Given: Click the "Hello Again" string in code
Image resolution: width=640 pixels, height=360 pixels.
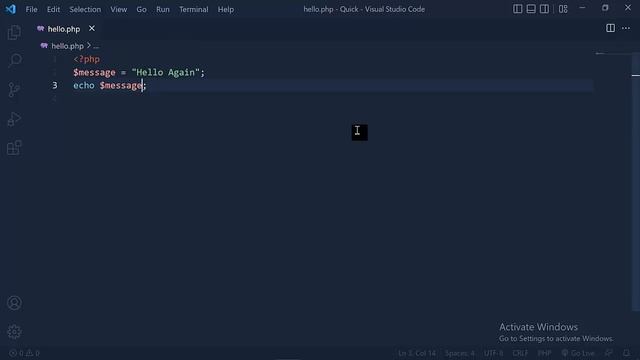Looking at the screenshot, I should (x=165, y=72).
